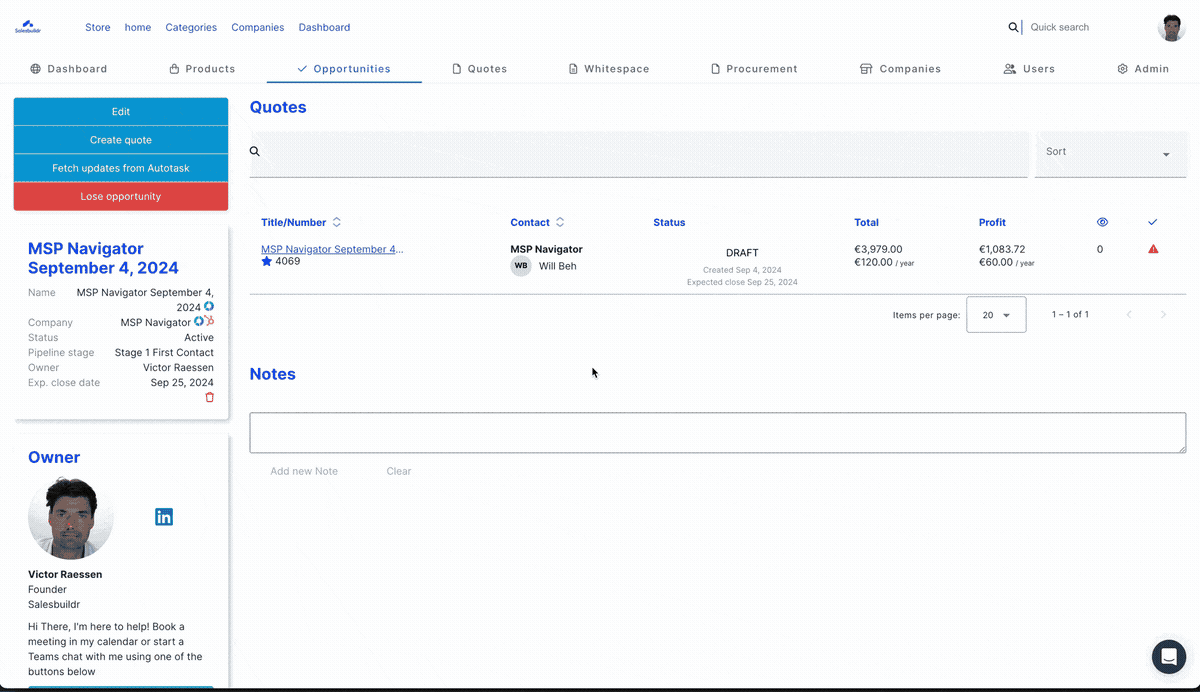Focus the Quotes search field
This screenshot has width=1200, height=692.
click(x=639, y=154)
